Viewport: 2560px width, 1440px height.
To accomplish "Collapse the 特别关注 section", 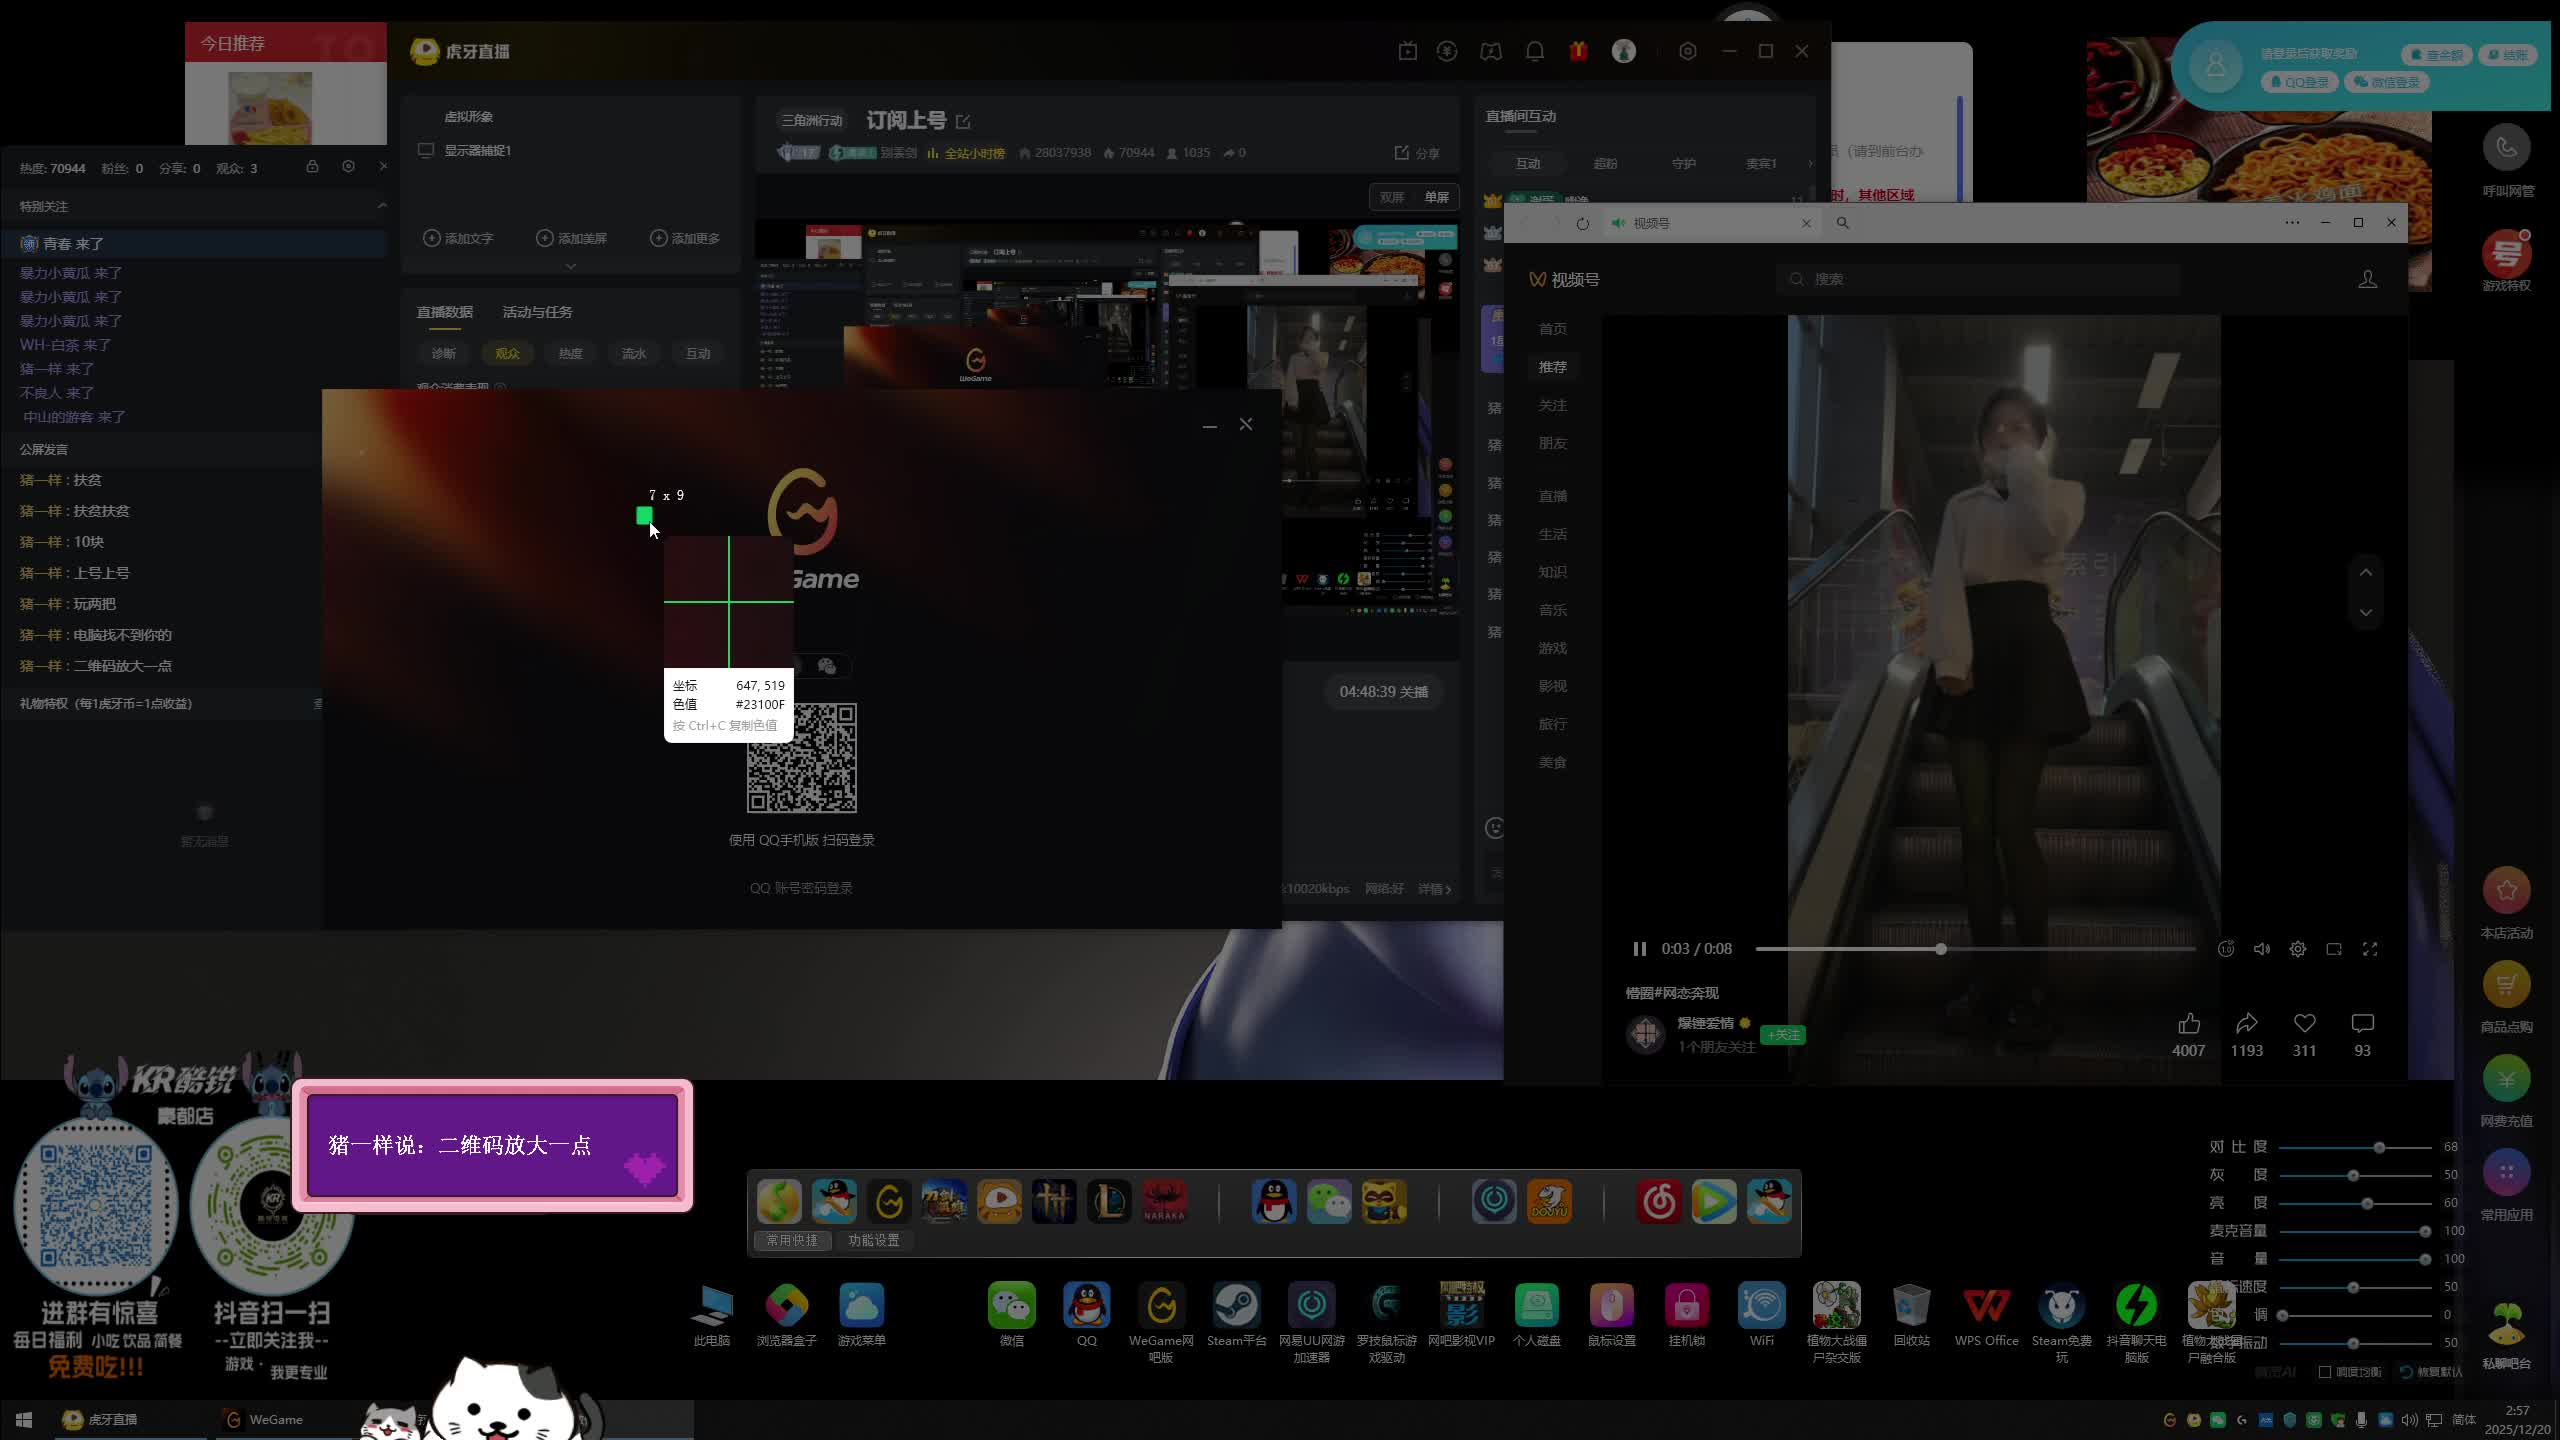I will (382, 206).
